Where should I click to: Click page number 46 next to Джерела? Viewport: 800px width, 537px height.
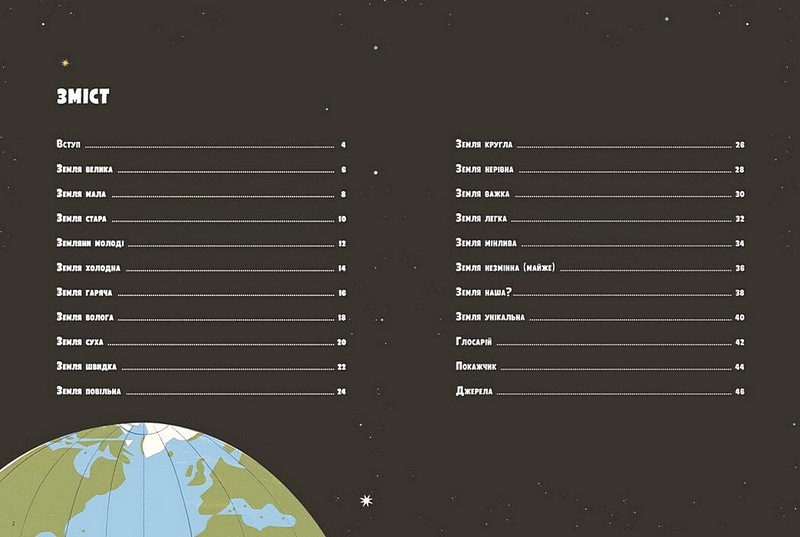click(x=740, y=391)
